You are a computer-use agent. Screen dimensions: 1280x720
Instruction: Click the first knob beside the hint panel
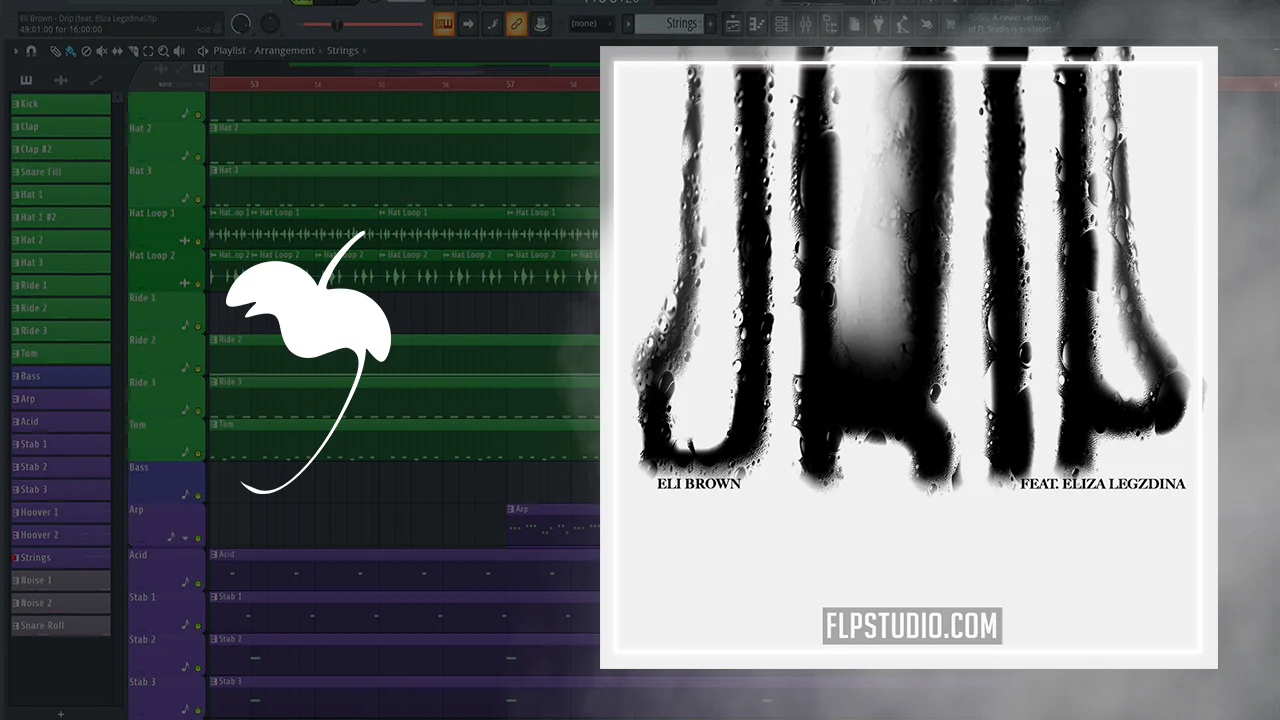click(x=241, y=24)
